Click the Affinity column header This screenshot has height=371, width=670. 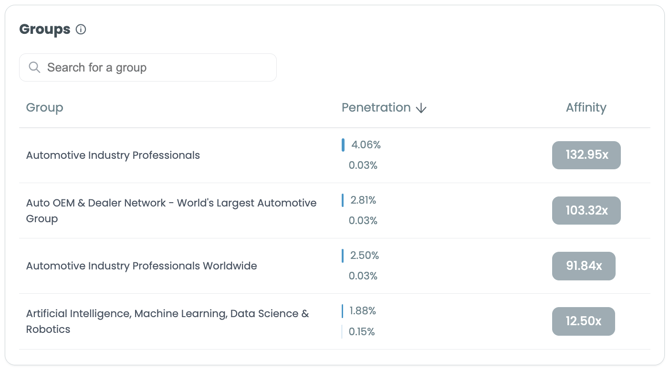[x=586, y=108]
